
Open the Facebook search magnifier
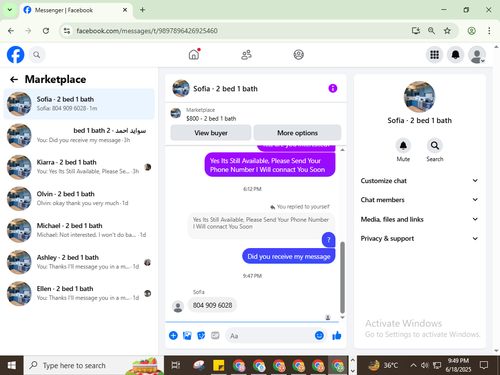(x=37, y=55)
